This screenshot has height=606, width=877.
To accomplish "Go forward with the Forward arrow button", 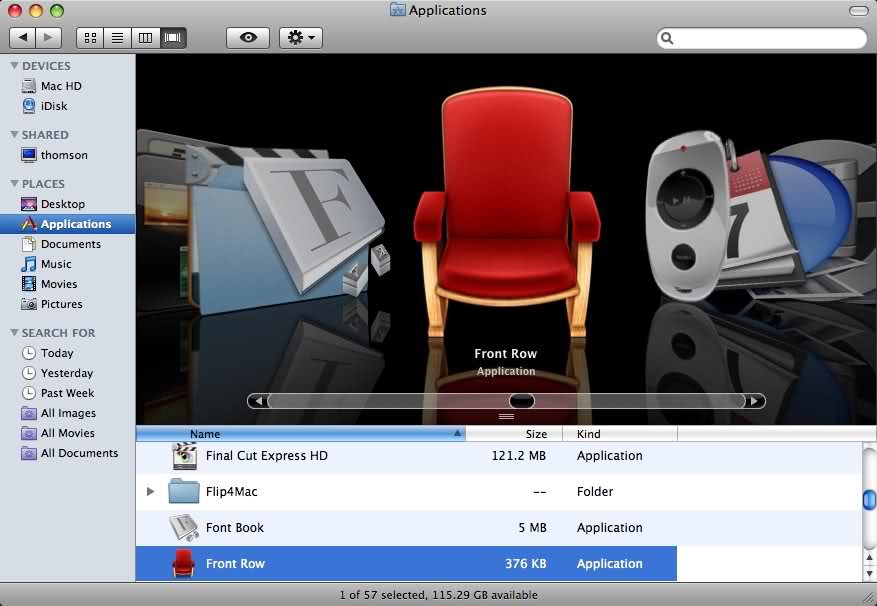I will coord(49,37).
